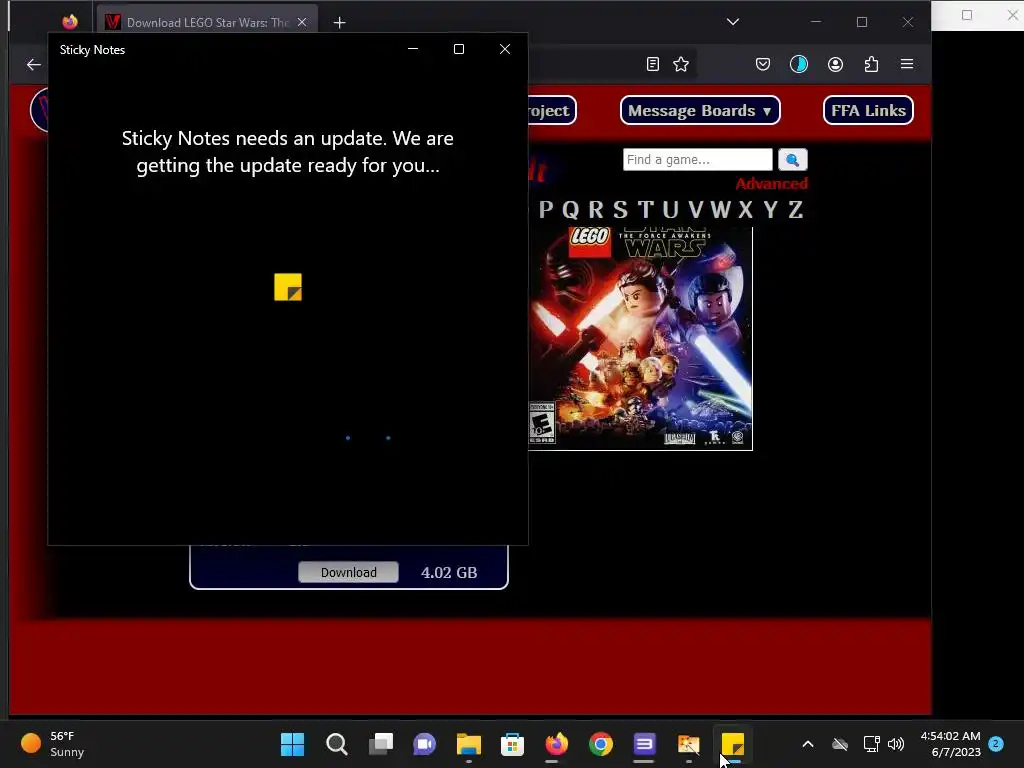This screenshot has width=1024, height=768.
Task: Minimize the Sticky Notes window
Action: tap(413, 49)
